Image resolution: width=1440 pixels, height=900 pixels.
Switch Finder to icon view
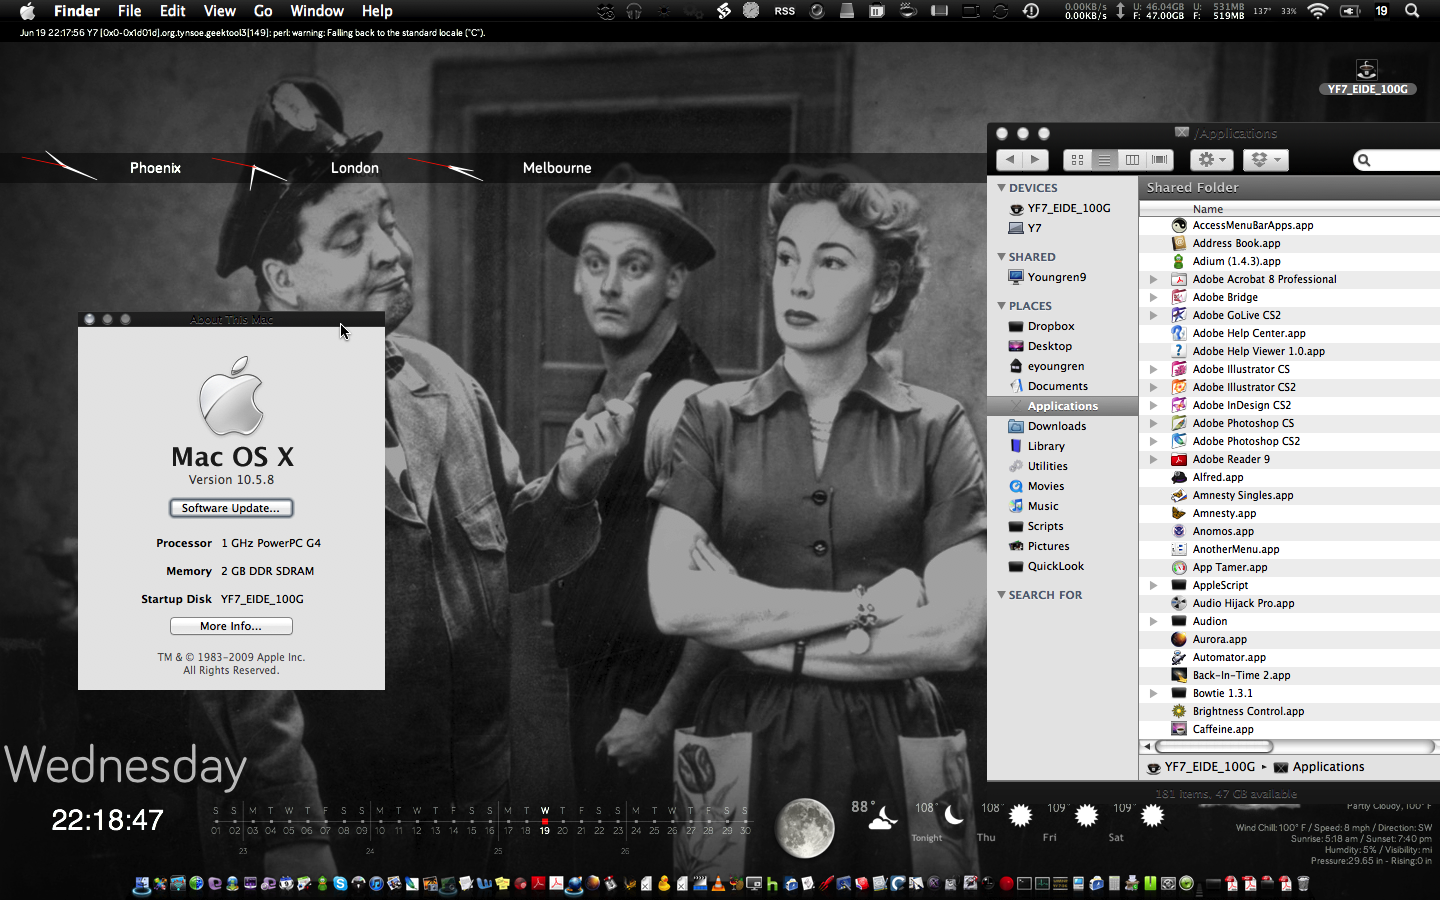(x=1077, y=159)
